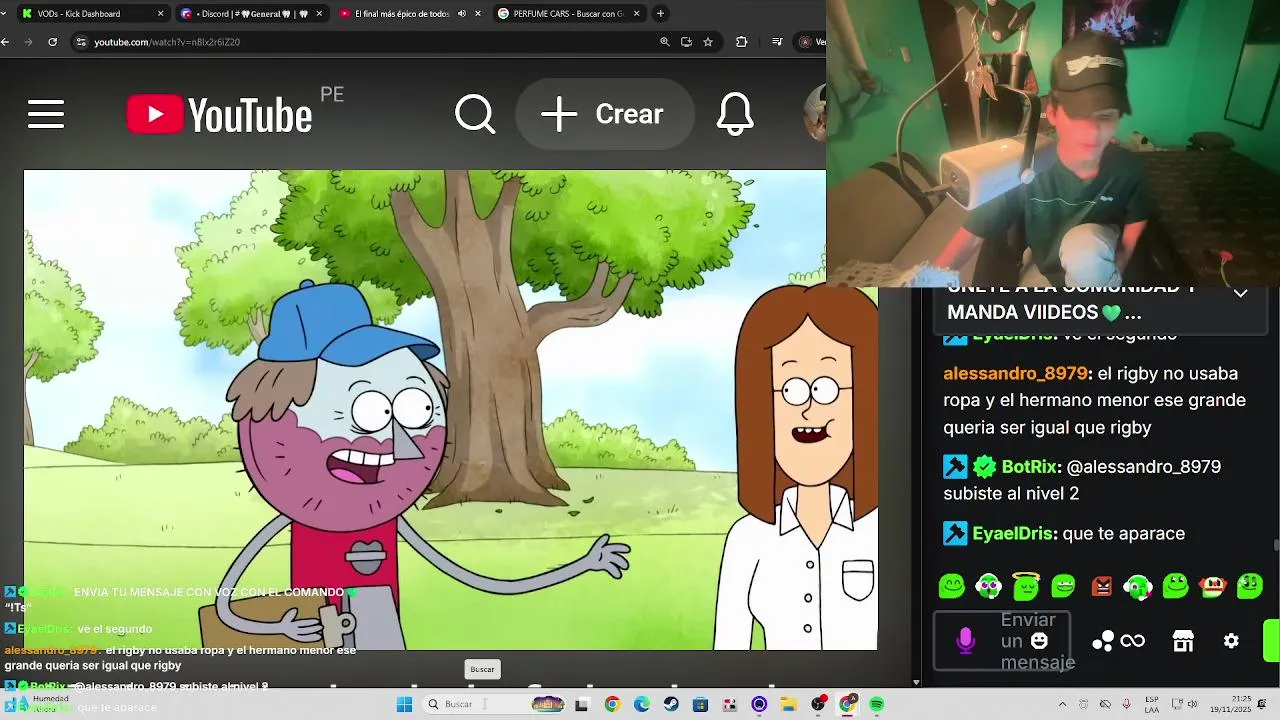Go back in browser history
Viewport: 1280px width, 720px height.
[x=5, y=42]
